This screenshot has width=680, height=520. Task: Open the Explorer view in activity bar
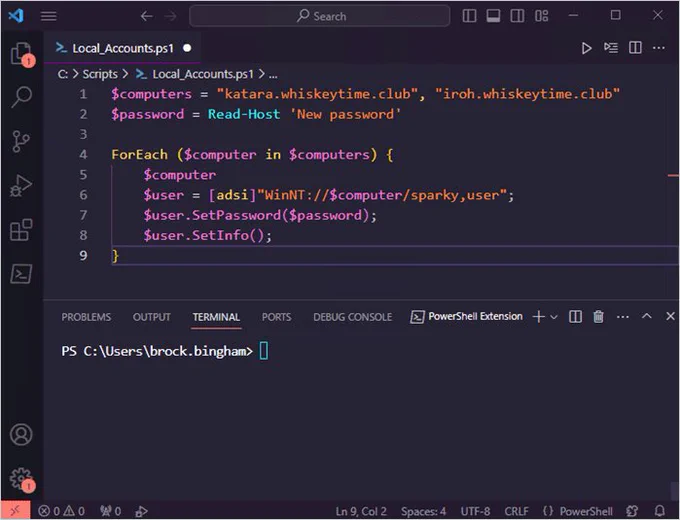(x=21, y=54)
